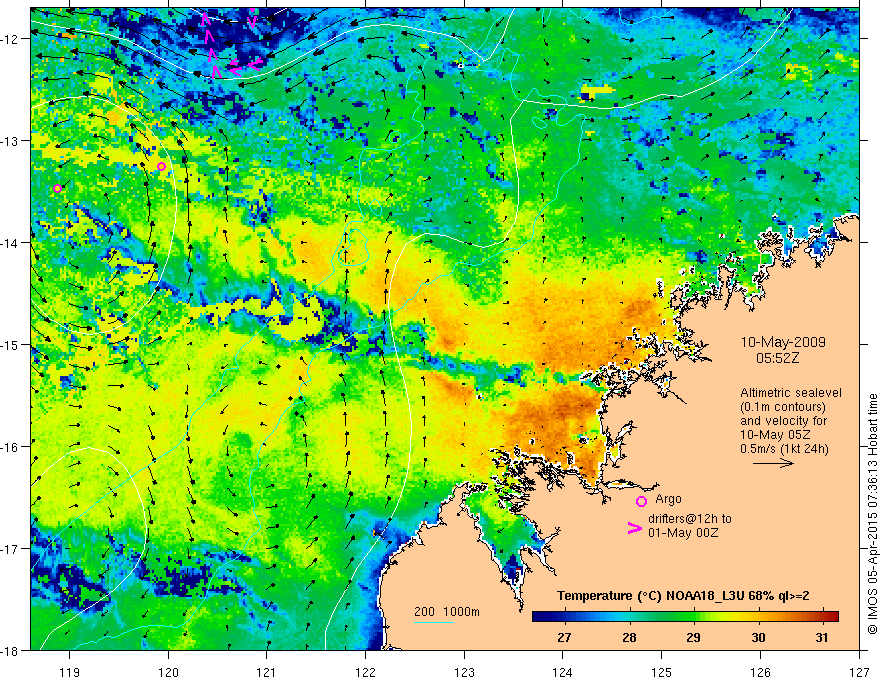The image size is (880, 680).
Task: Select the westernmost Argo float marker on map
Action: coord(57,189)
